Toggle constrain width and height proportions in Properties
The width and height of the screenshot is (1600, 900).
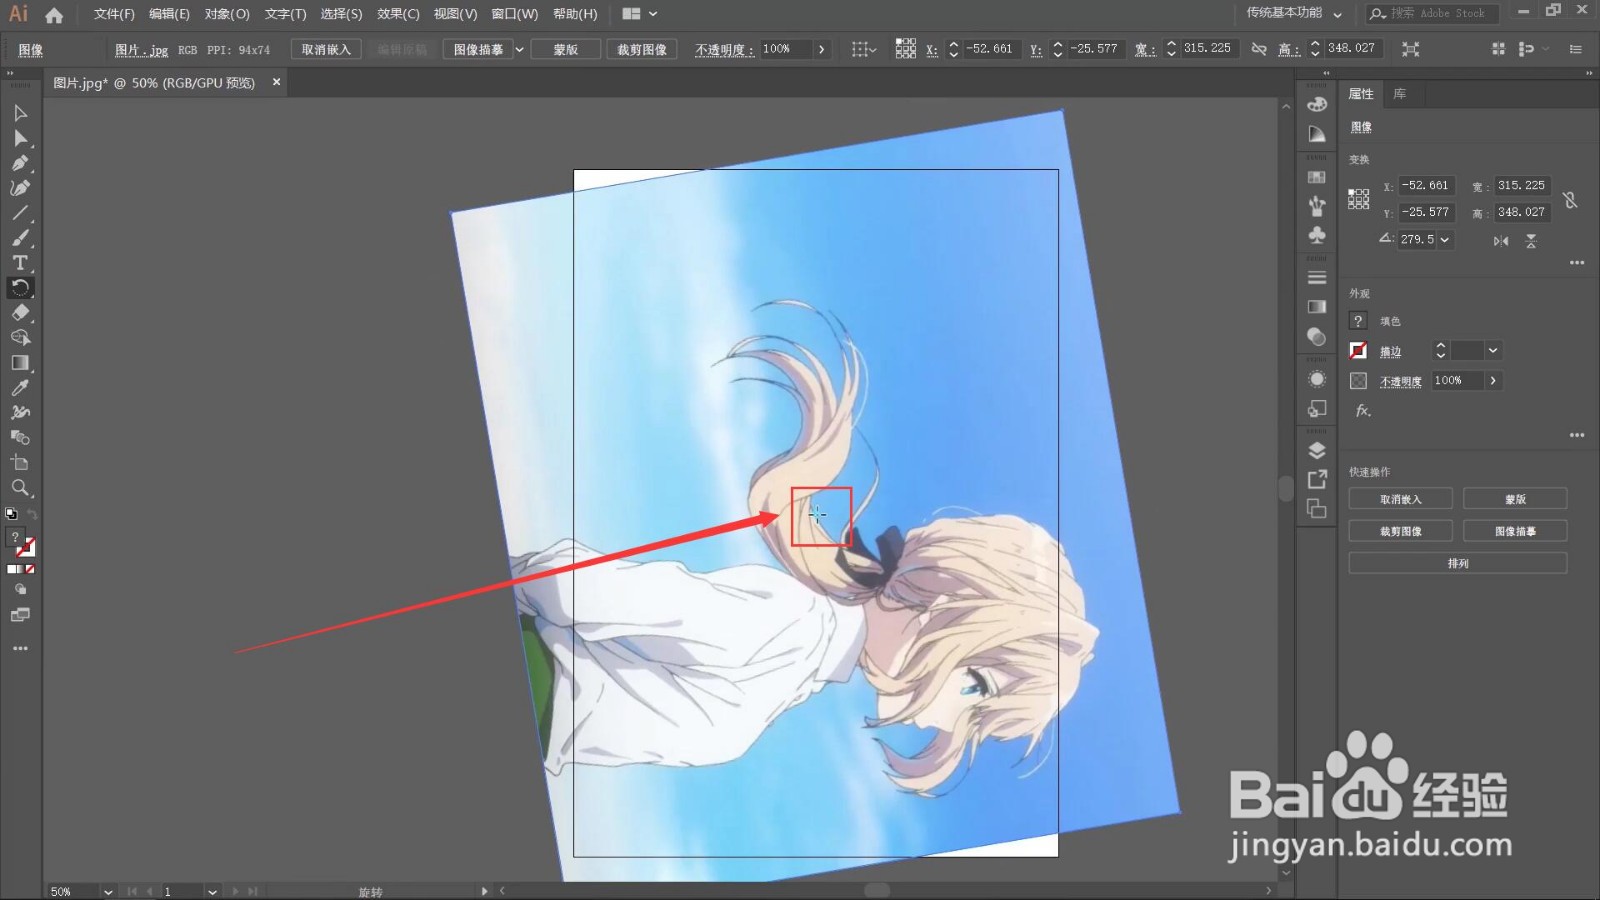tap(1570, 199)
